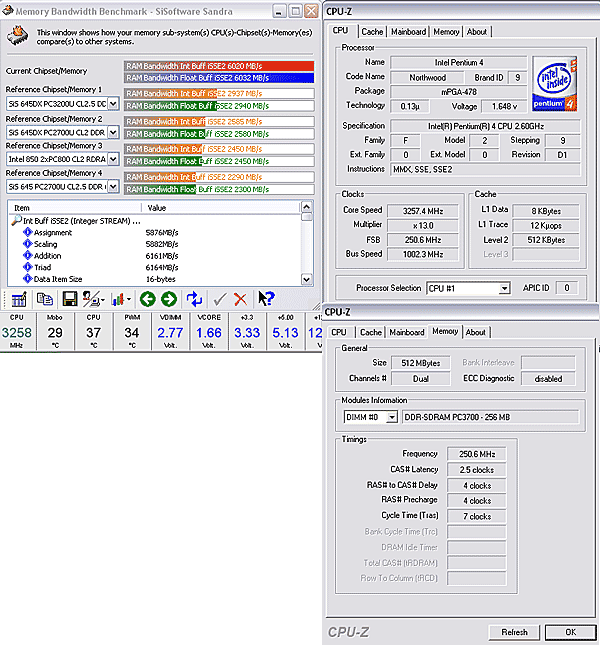600x649 pixels.
Task: Click the scroll down arrow of the results list
Action: pyautogui.click(x=307, y=279)
